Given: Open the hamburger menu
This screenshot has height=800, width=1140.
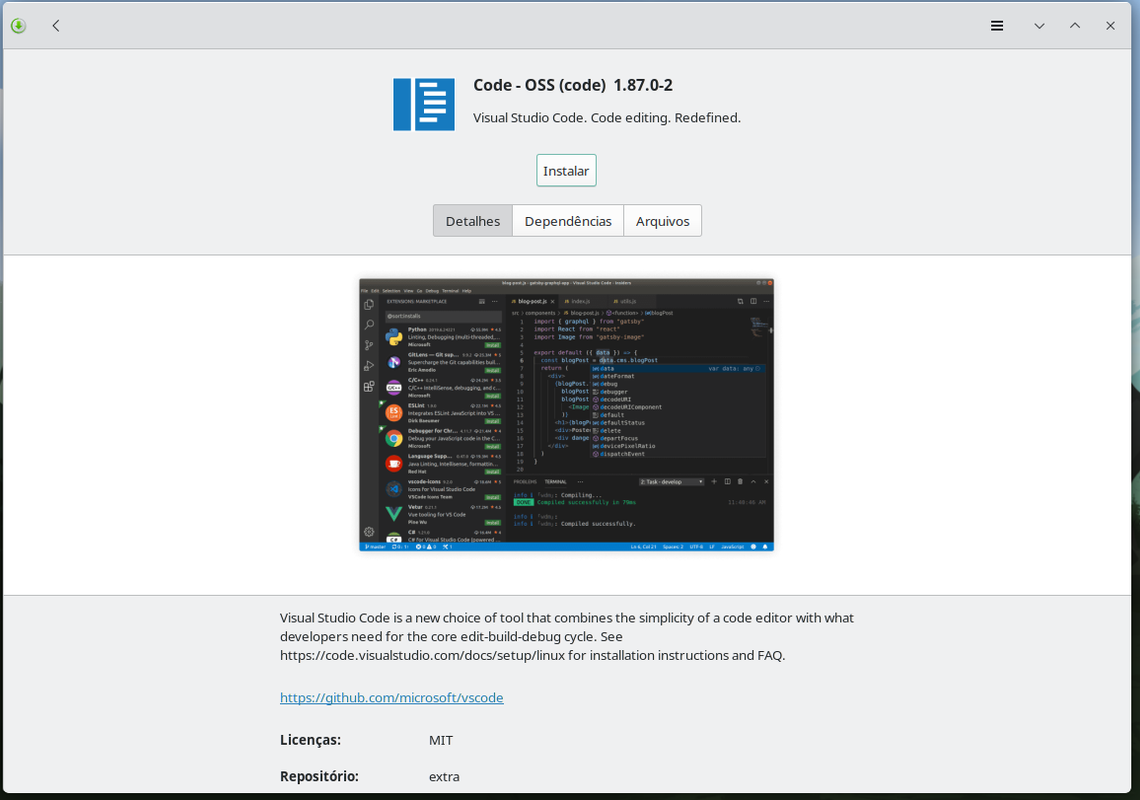Looking at the screenshot, I should (x=997, y=25).
